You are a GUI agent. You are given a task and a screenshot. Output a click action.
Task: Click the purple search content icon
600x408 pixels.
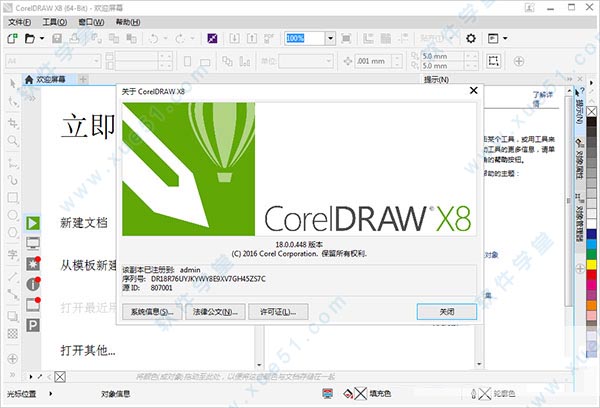(x=212, y=38)
